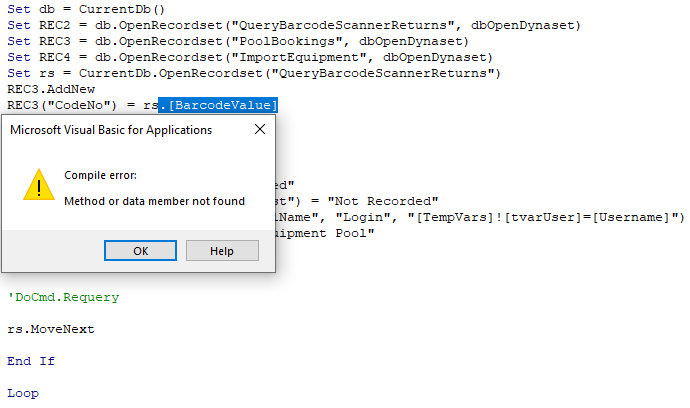The height and width of the screenshot is (408, 690).
Task: Place cursor on rs.MoveNext statement
Action: pos(51,329)
